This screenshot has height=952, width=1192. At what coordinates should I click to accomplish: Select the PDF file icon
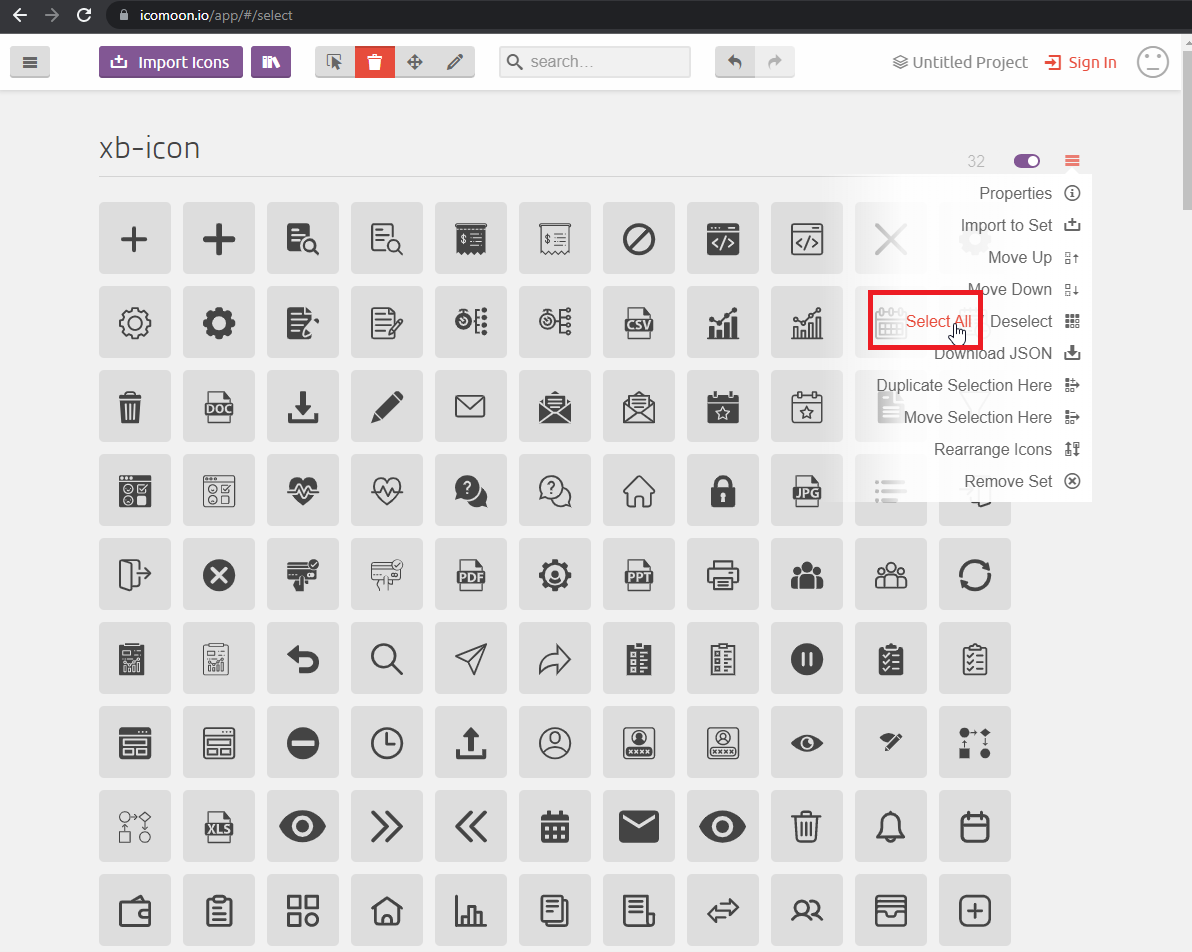click(x=471, y=574)
